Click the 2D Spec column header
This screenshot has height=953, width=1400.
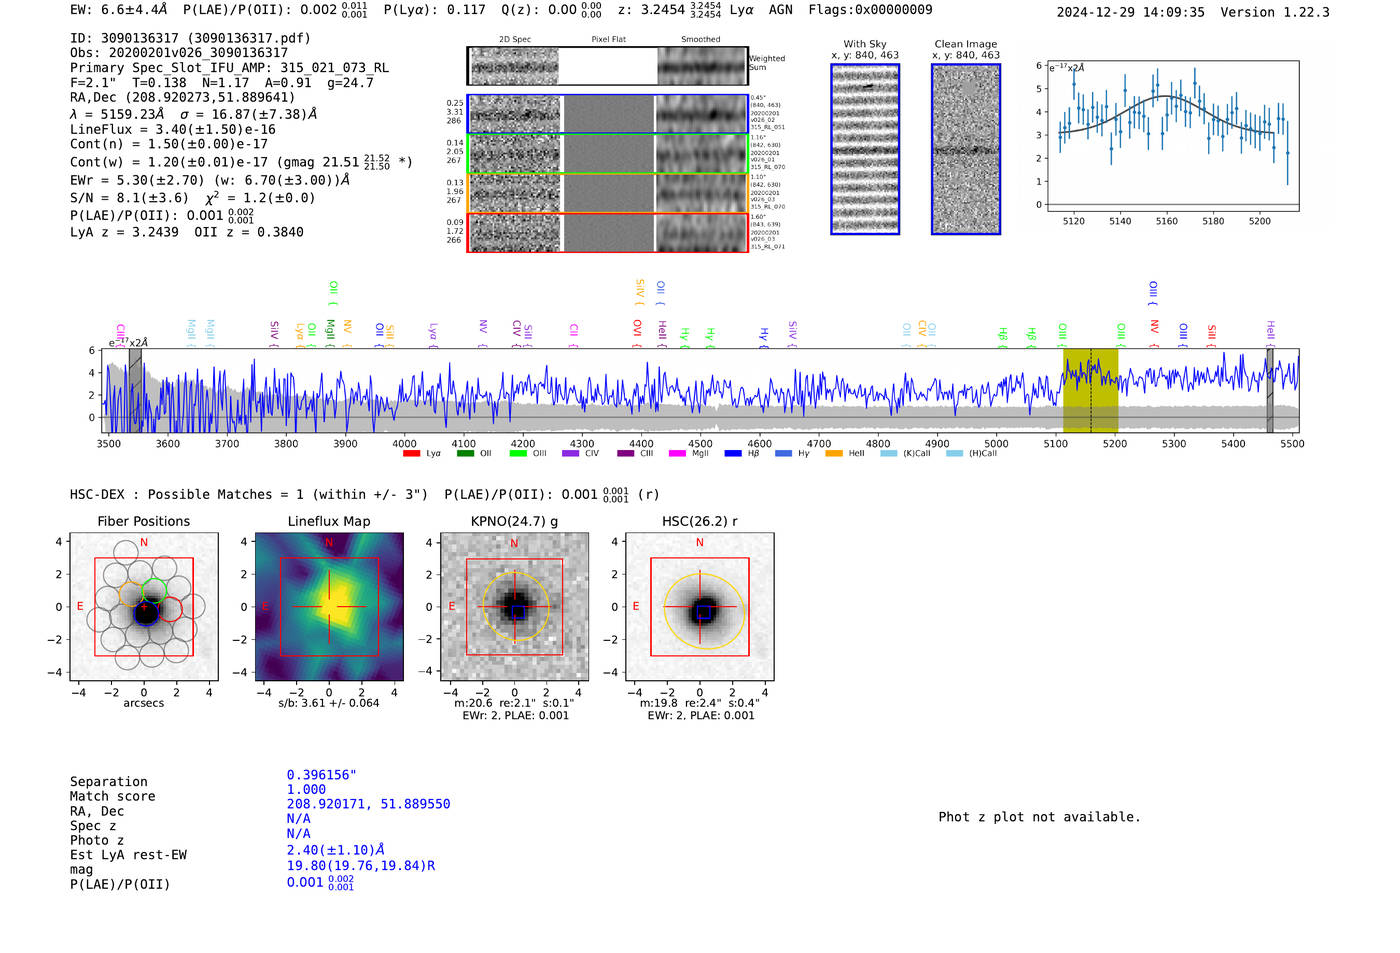coord(515,40)
